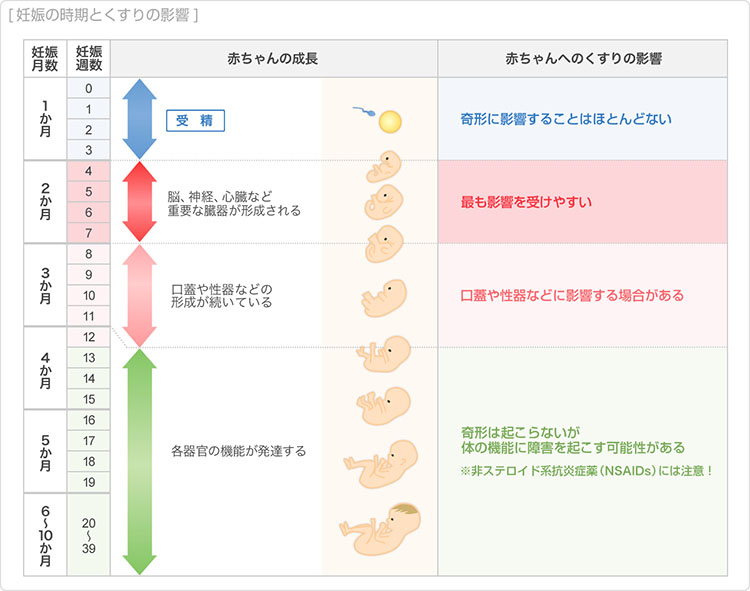This screenshot has width=750, height=591.
Task: Click the embryo illustration in the 3か月 row
Action: 383,297
